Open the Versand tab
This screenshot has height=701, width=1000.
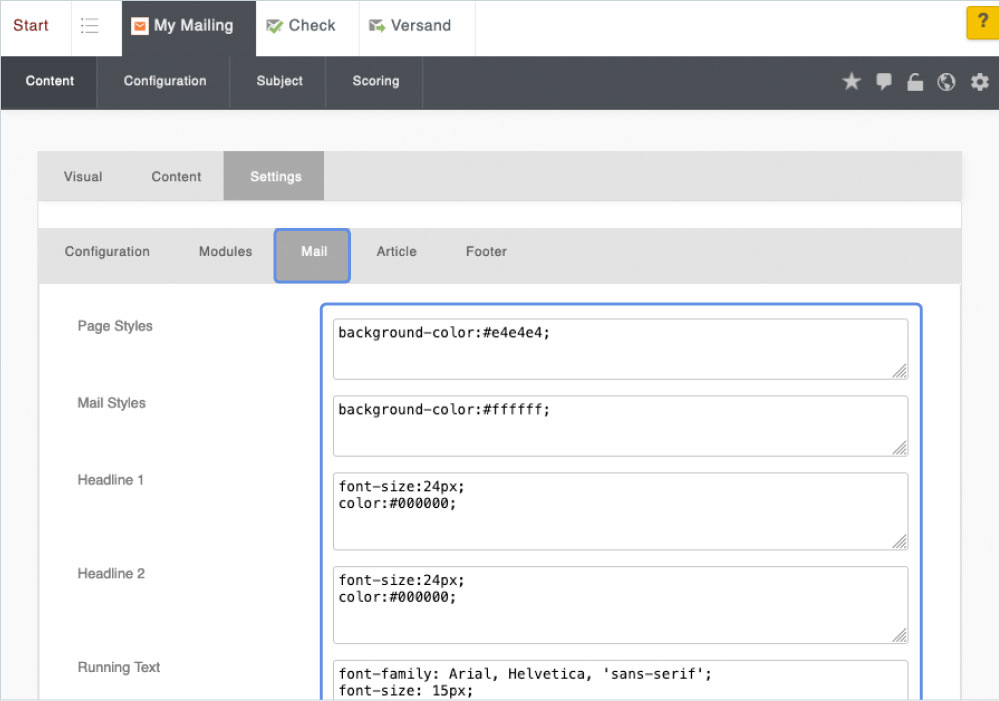coord(417,26)
